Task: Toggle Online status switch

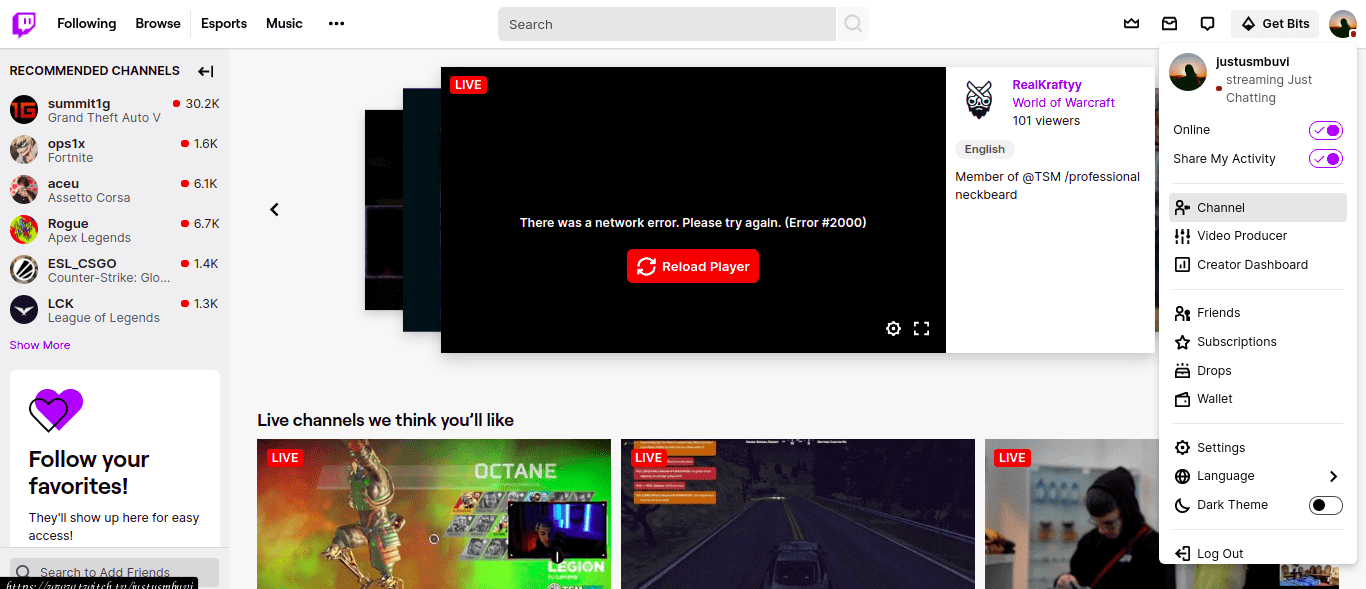Action: 1326,130
